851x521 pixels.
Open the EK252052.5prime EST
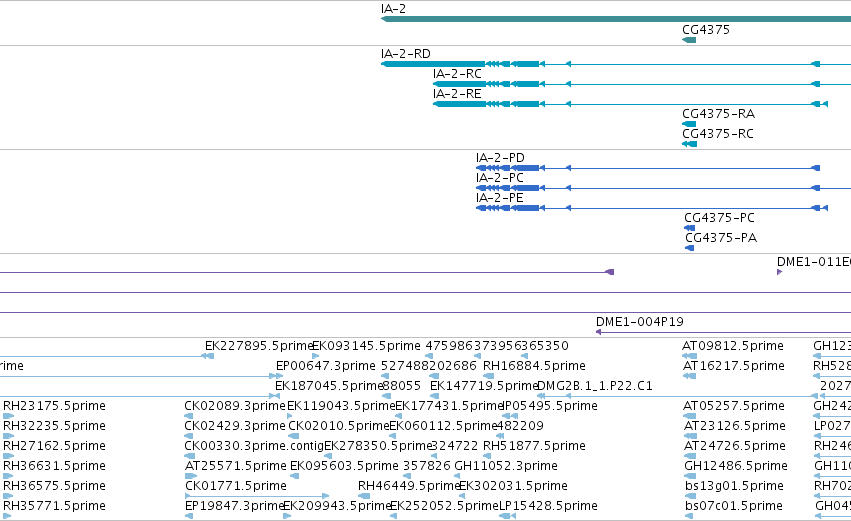coord(444,507)
